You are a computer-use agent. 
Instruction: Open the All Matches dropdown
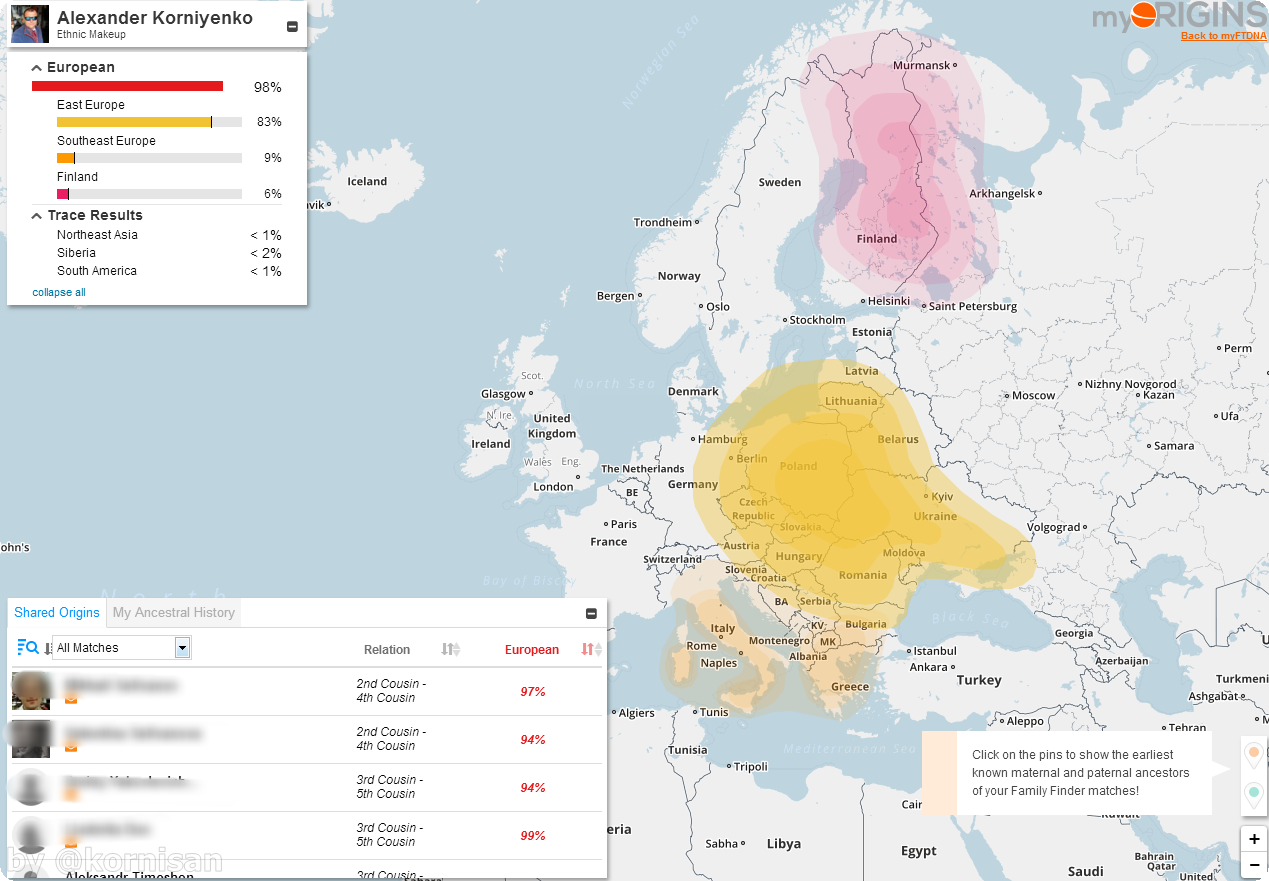point(121,648)
